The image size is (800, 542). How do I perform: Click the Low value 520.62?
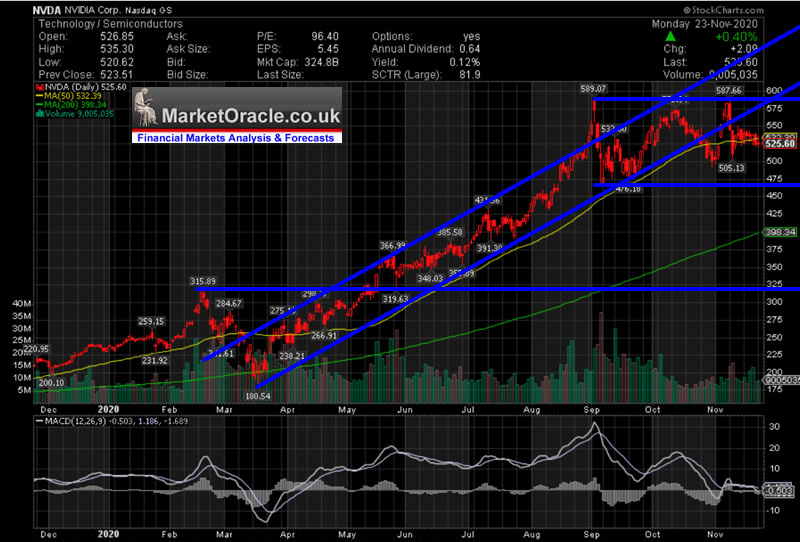117,62
